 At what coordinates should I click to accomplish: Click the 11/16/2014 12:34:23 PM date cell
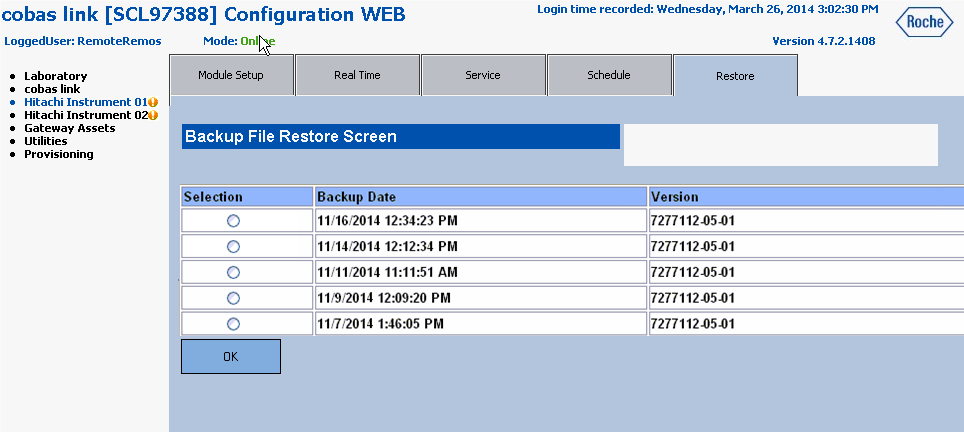[x=481, y=221]
